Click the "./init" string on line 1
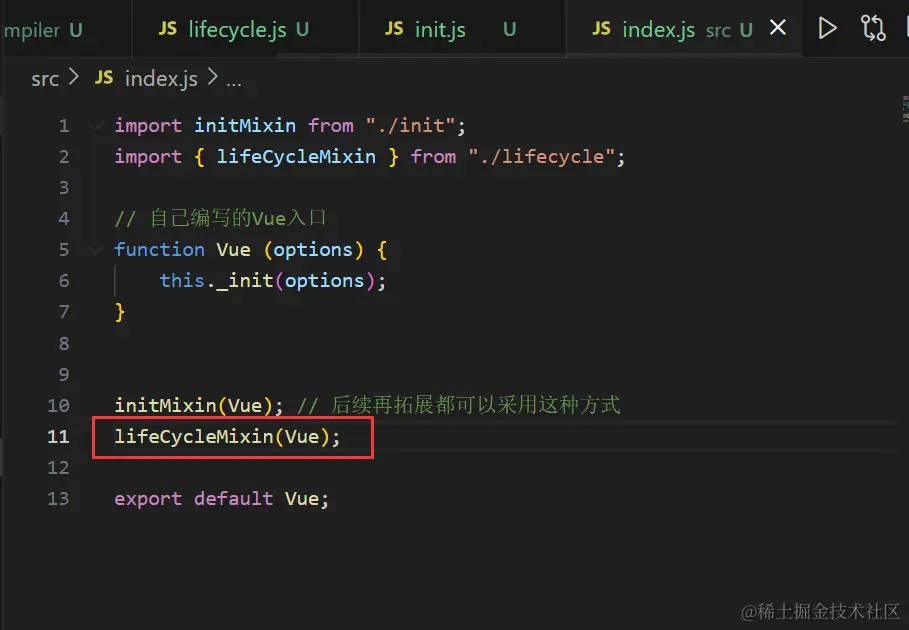This screenshot has width=909, height=630. click(410, 126)
